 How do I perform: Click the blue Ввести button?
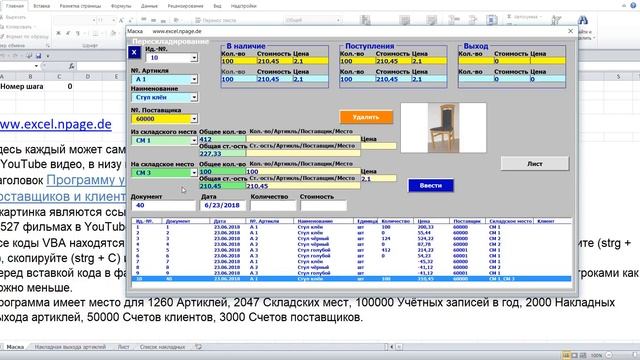pyautogui.click(x=431, y=185)
